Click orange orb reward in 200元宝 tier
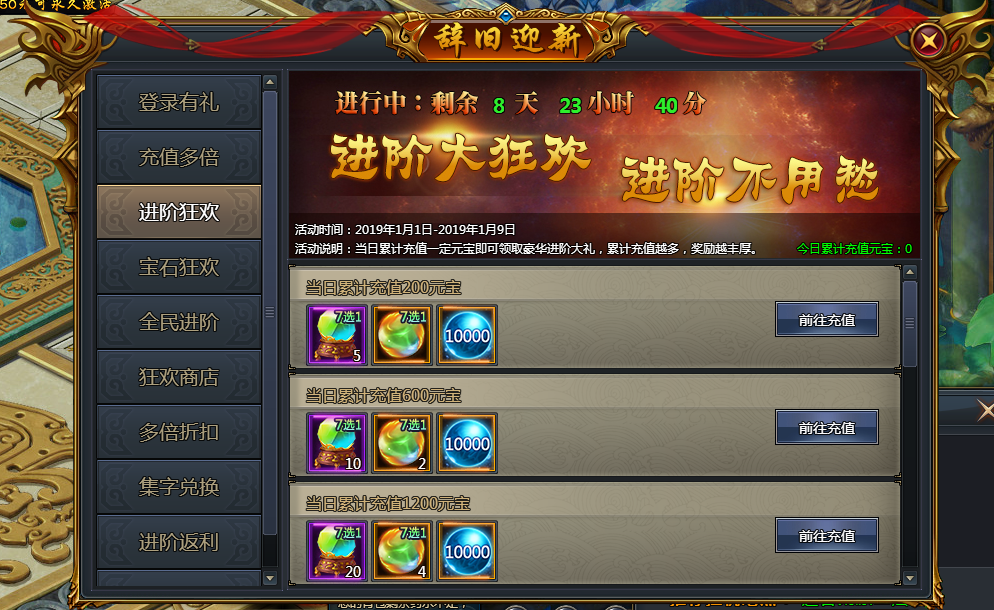Screen dimensions: 994x610 402,335
